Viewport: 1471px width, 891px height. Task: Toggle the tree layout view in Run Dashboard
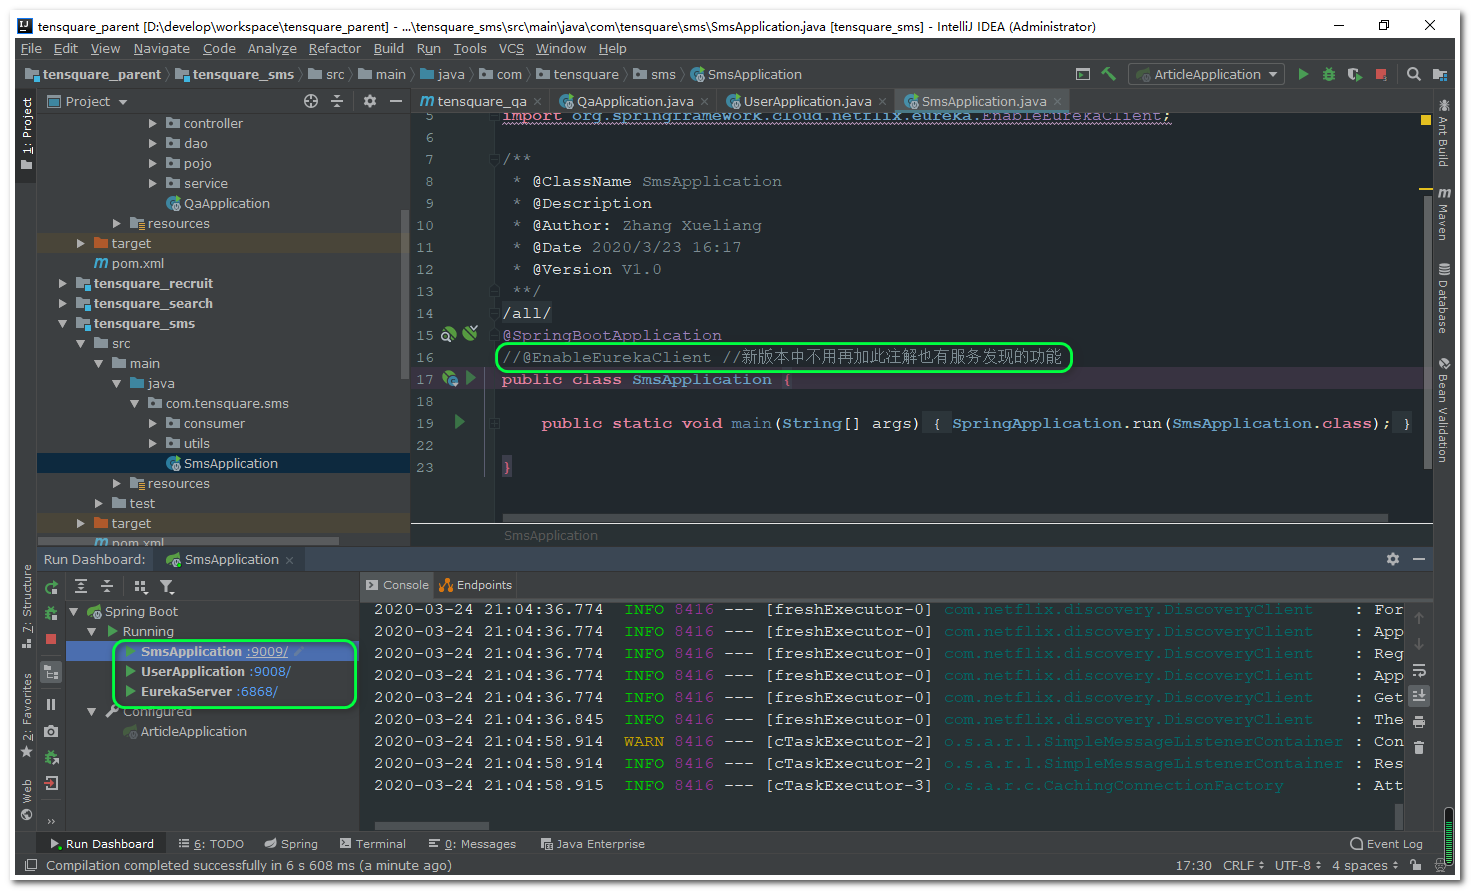pyautogui.click(x=51, y=673)
